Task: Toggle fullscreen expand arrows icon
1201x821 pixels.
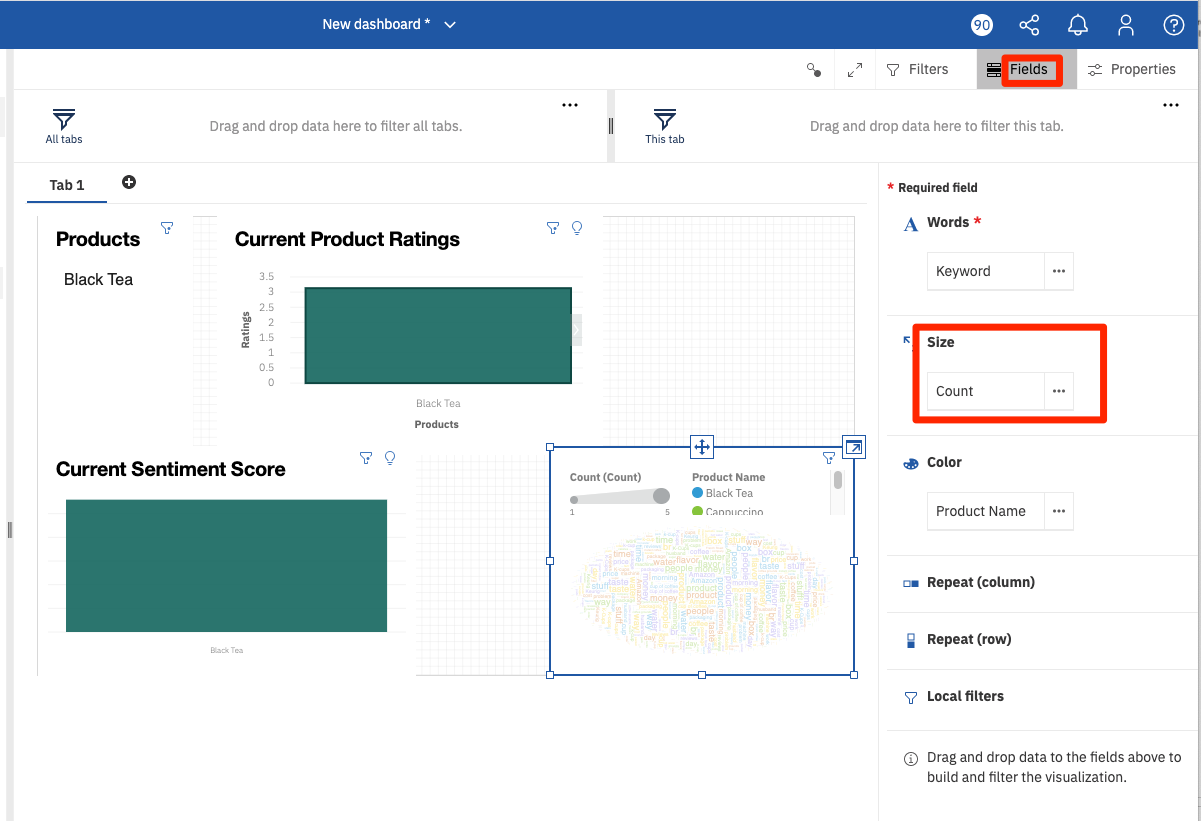Action: click(855, 70)
